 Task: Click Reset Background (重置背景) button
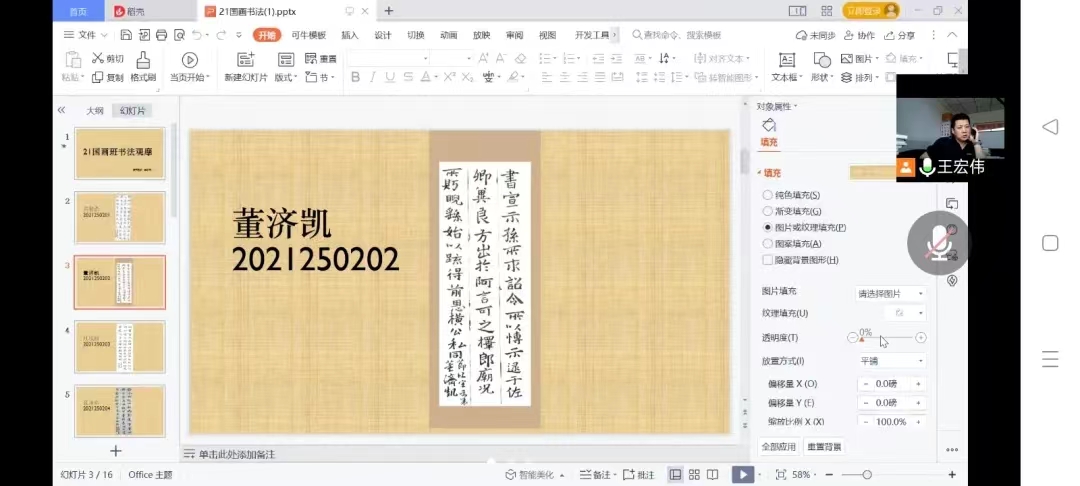tap(824, 447)
